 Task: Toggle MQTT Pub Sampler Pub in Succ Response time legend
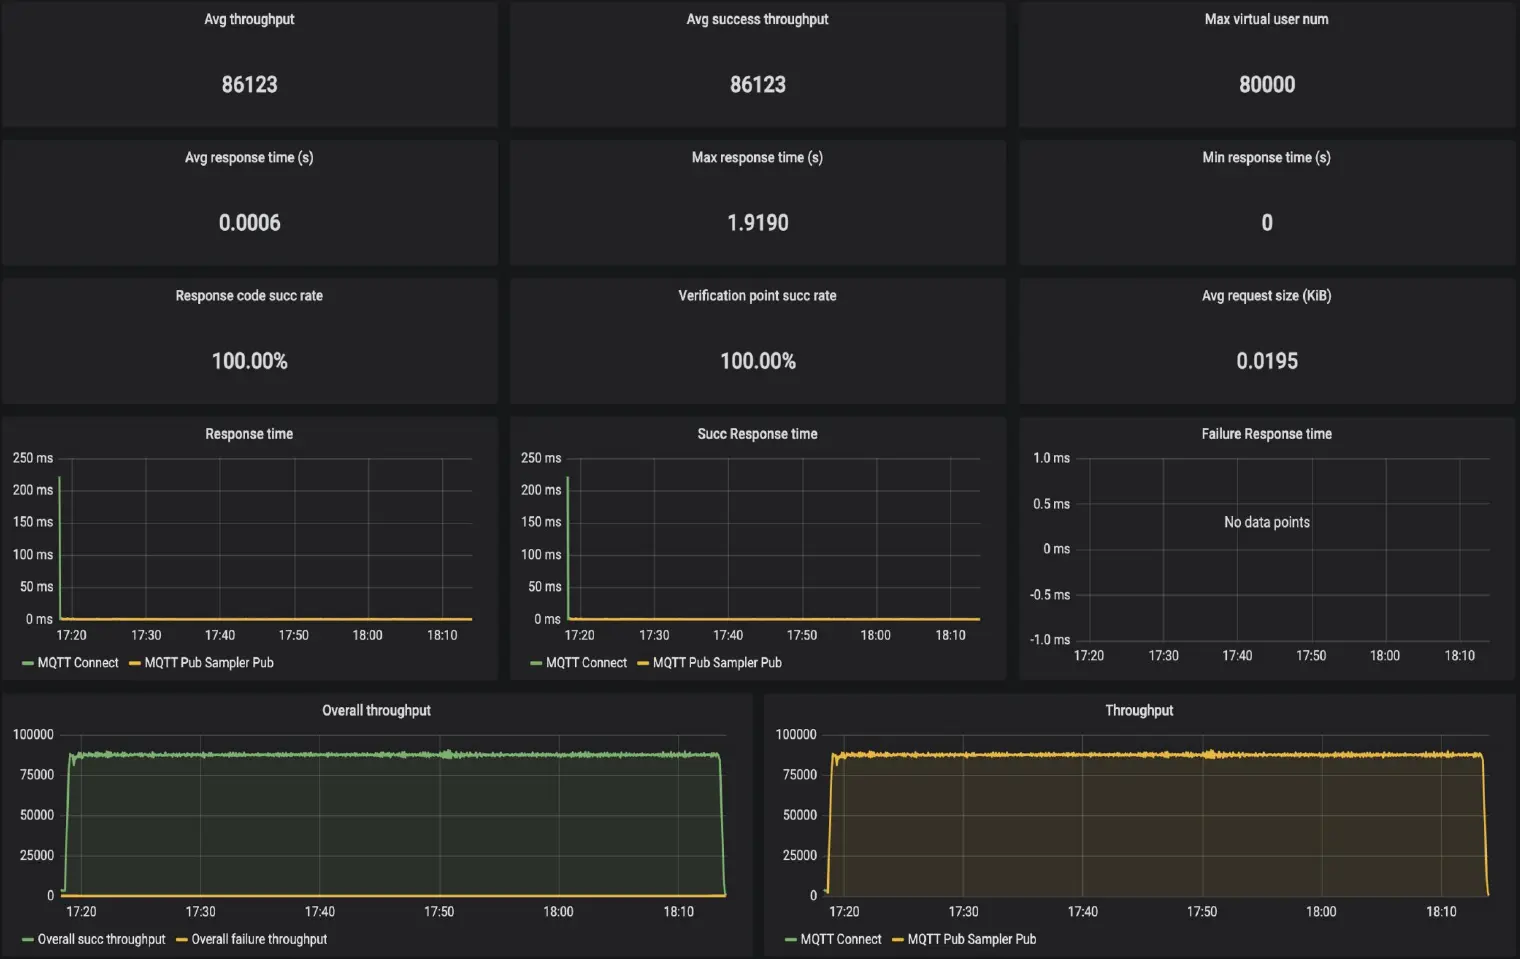point(717,662)
